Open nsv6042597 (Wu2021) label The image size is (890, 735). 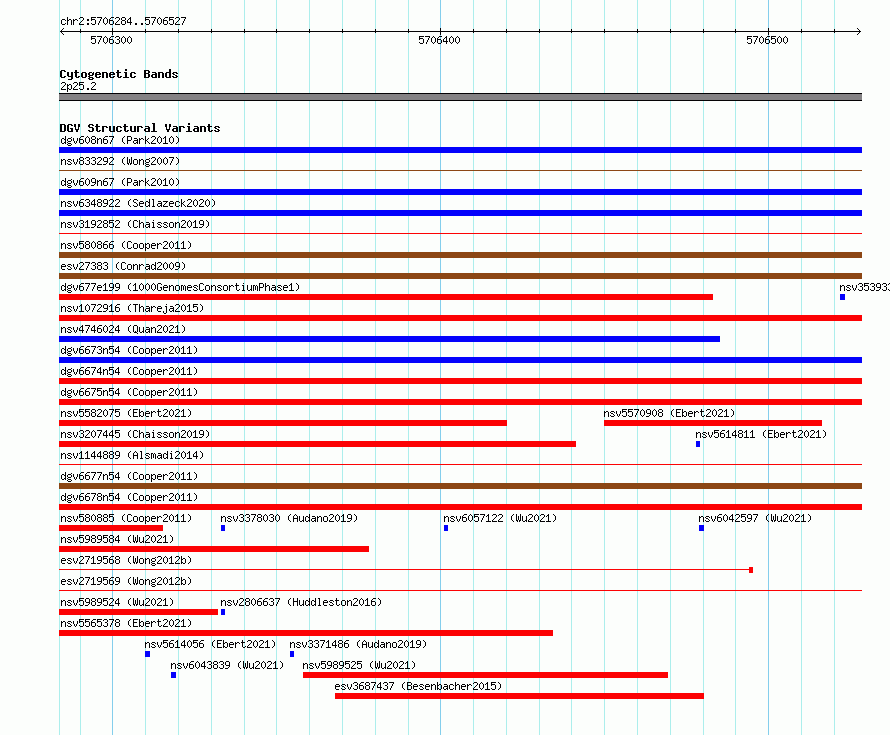click(x=755, y=518)
